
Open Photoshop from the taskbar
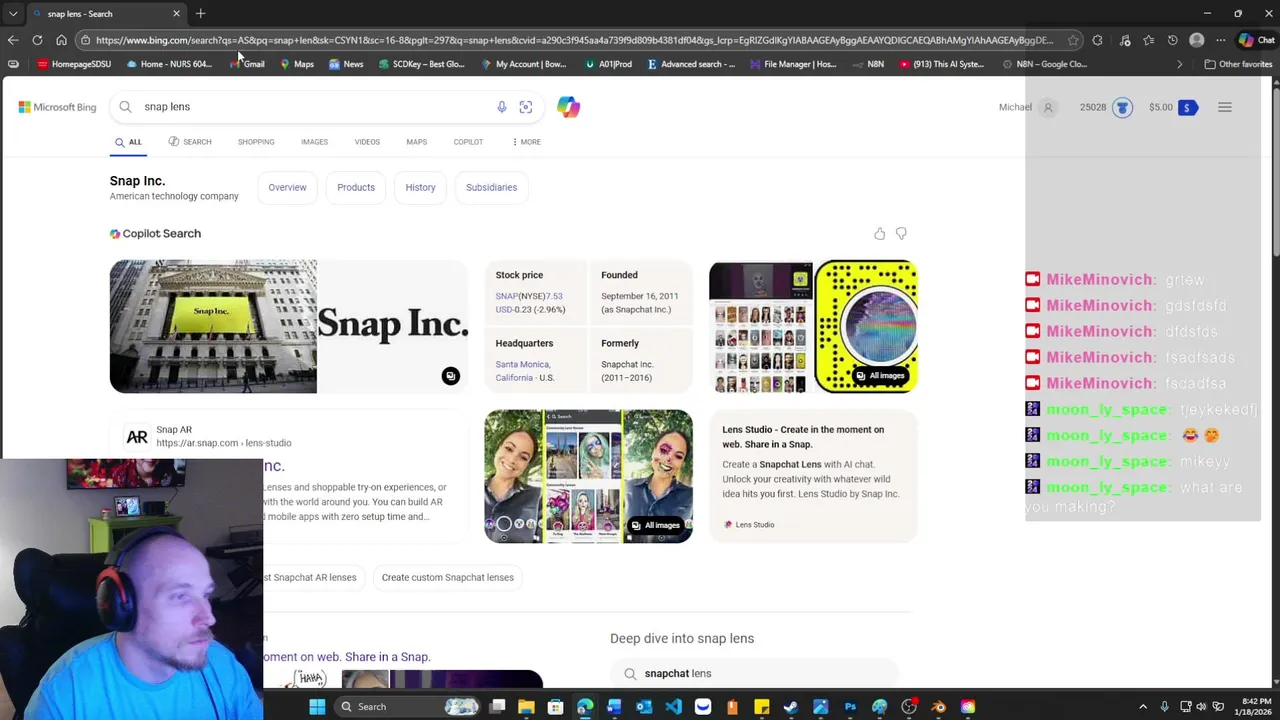point(850,707)
